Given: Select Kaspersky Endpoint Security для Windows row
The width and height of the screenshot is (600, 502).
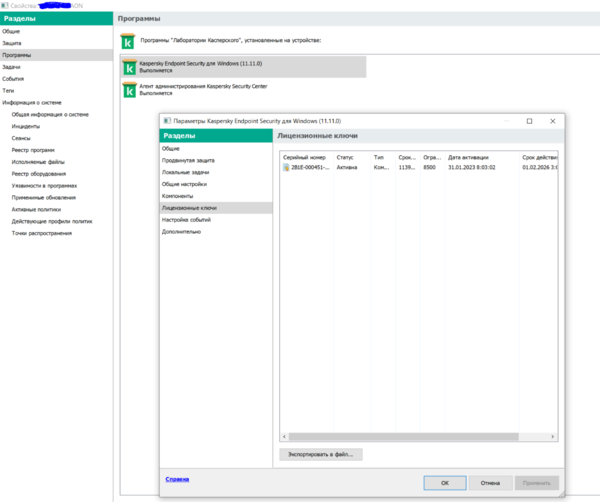Looking at the screenshot, I should click(244, 67).
